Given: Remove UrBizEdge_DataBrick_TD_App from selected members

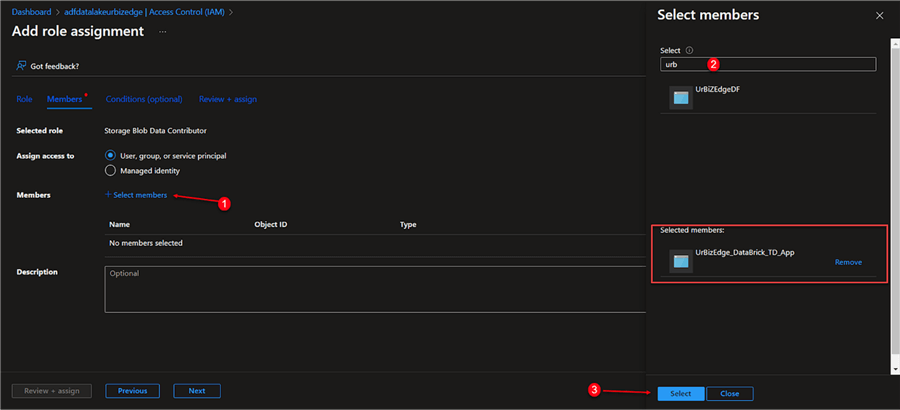Looking at the screenshot, I should pyautogui.click(x=848, y=262).
